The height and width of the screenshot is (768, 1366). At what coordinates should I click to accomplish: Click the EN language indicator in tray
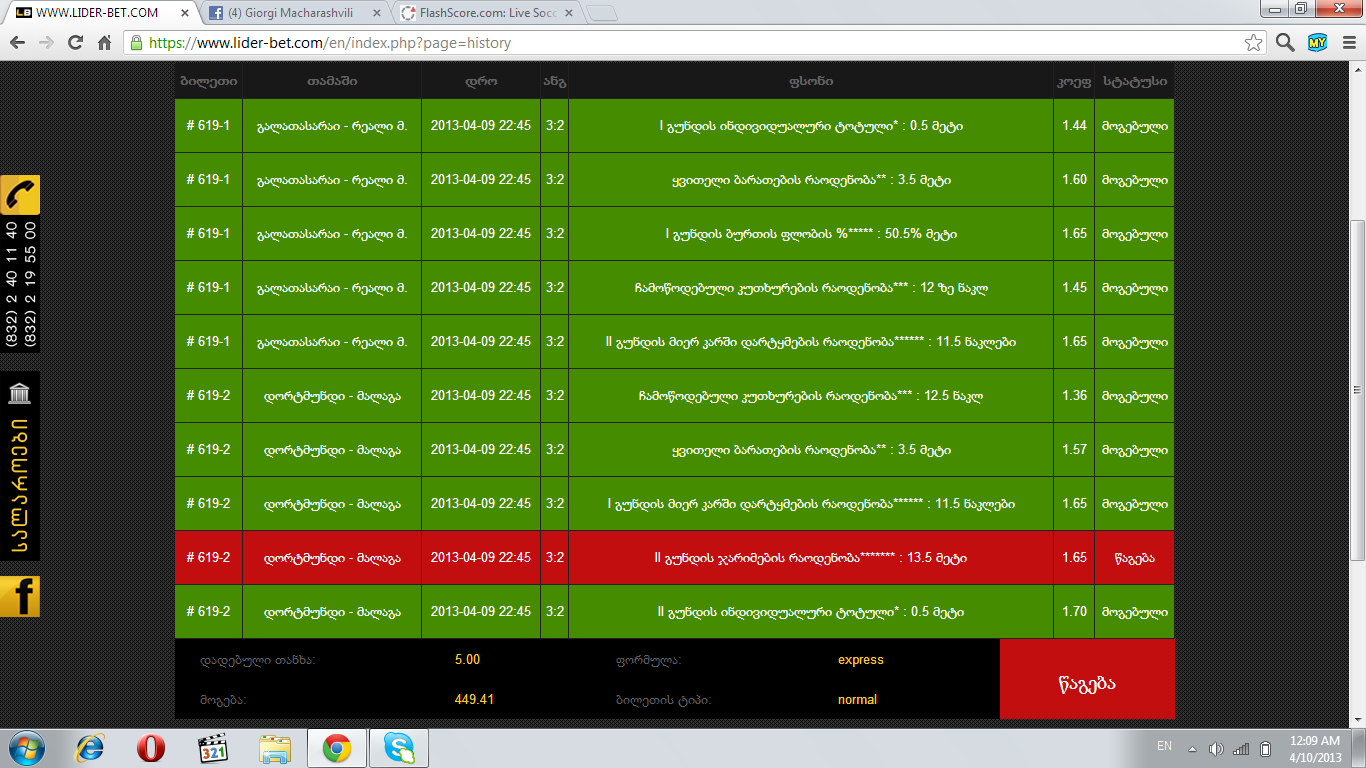(x=1164, y=746)
